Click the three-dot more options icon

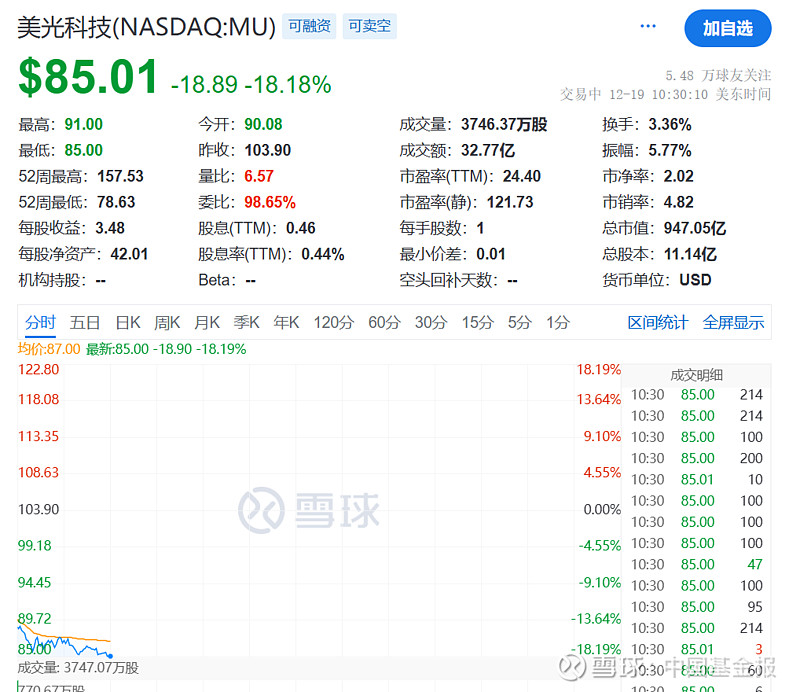tap(648, 27)
